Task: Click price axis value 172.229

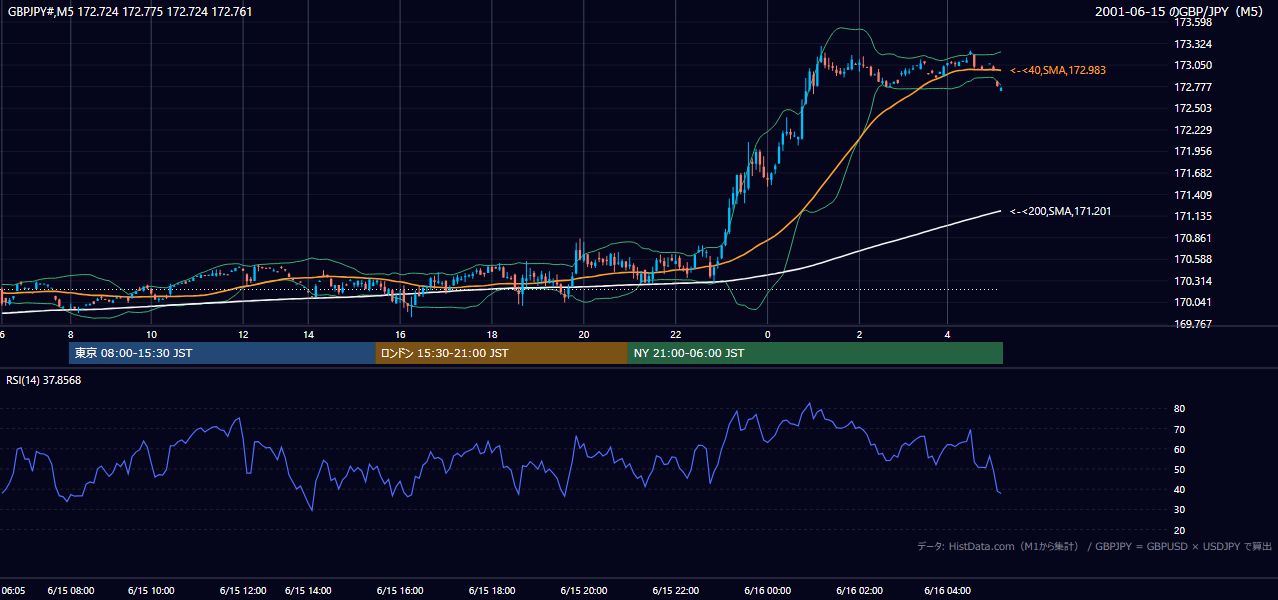Action: (x=1192, y=130)
